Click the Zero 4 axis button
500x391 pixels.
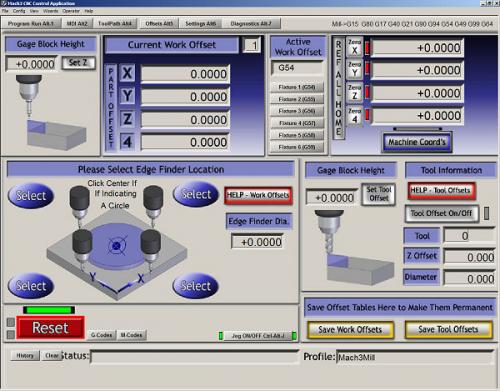pyautogui.click(x=354, y=115)
